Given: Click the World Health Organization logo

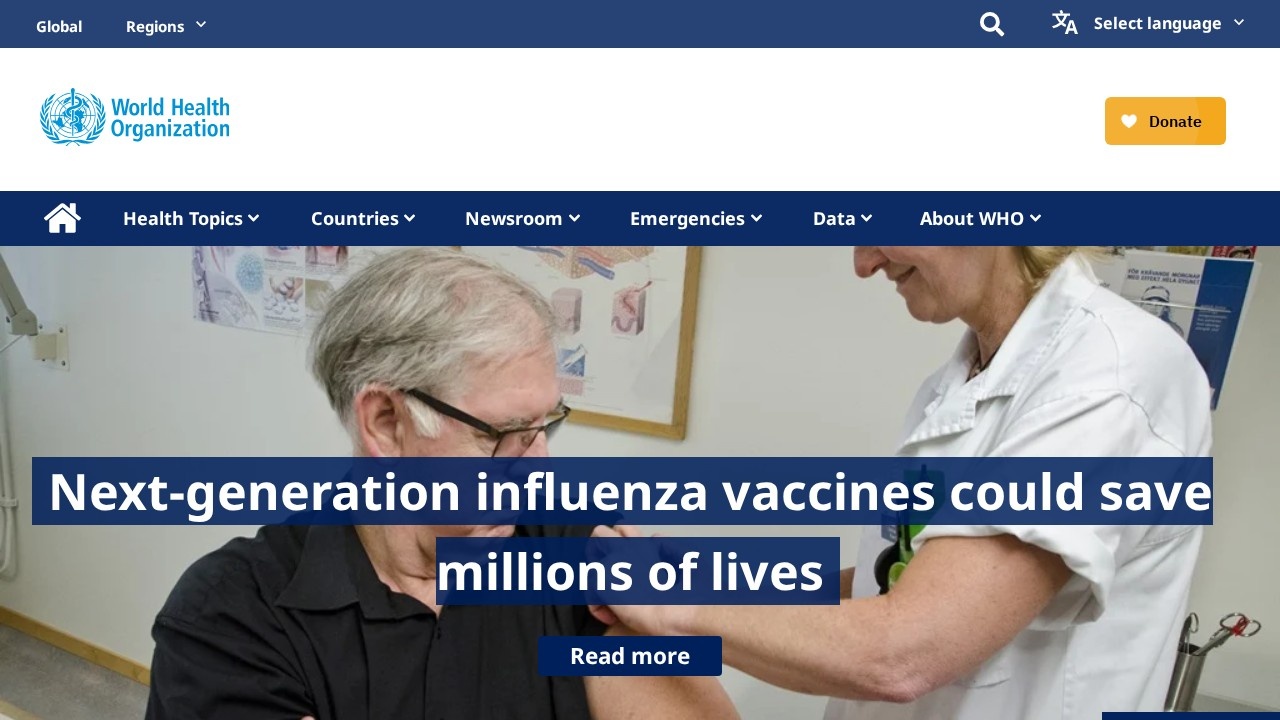Looking at the screenshot, I should point(135,117).
